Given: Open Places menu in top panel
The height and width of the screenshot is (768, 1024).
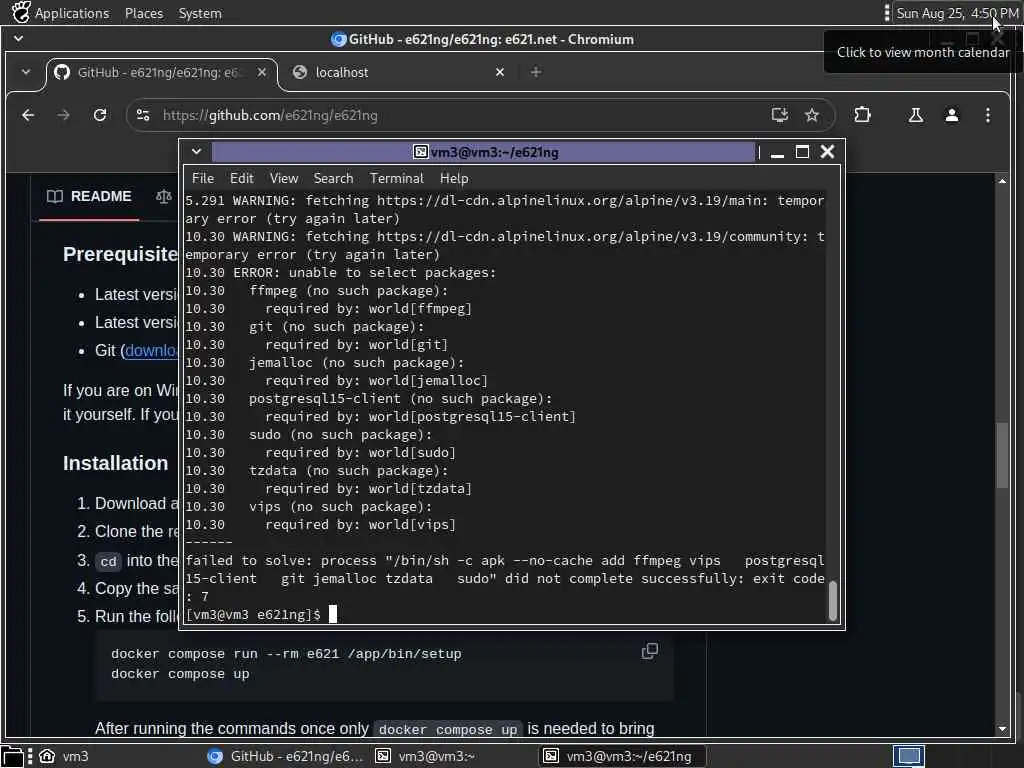Looking at the screenshot, I should click(144, 13).
